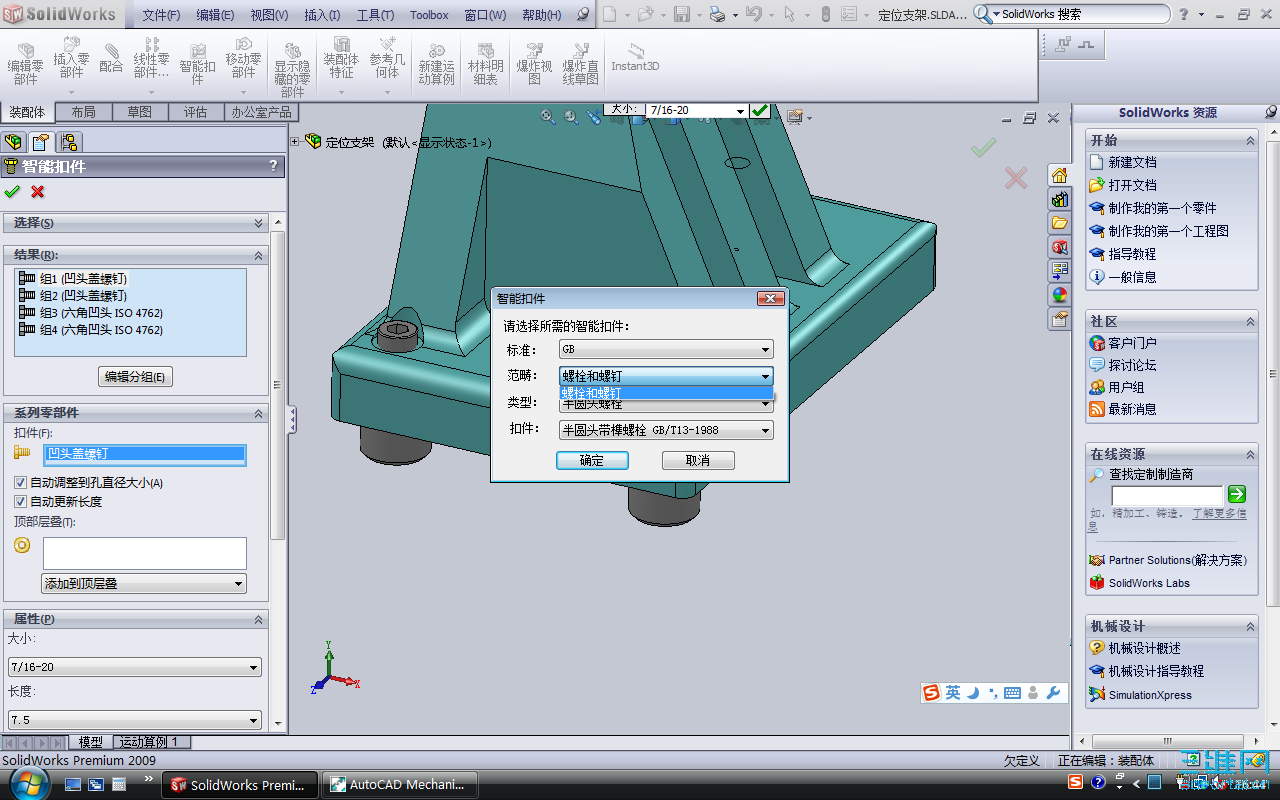Click the 扣件 name input field
Image resolution: width=1280 pixels, height=800 pixels.
coord(145,454)
